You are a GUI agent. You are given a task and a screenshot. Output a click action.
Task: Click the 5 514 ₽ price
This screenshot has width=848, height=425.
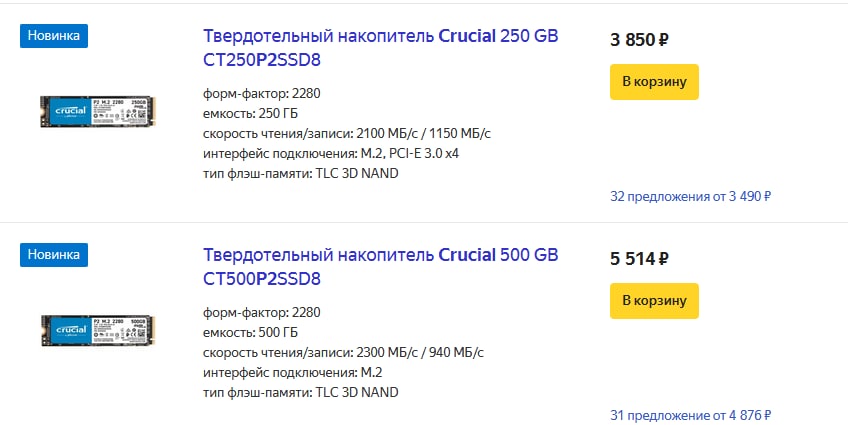click(639, 259)
